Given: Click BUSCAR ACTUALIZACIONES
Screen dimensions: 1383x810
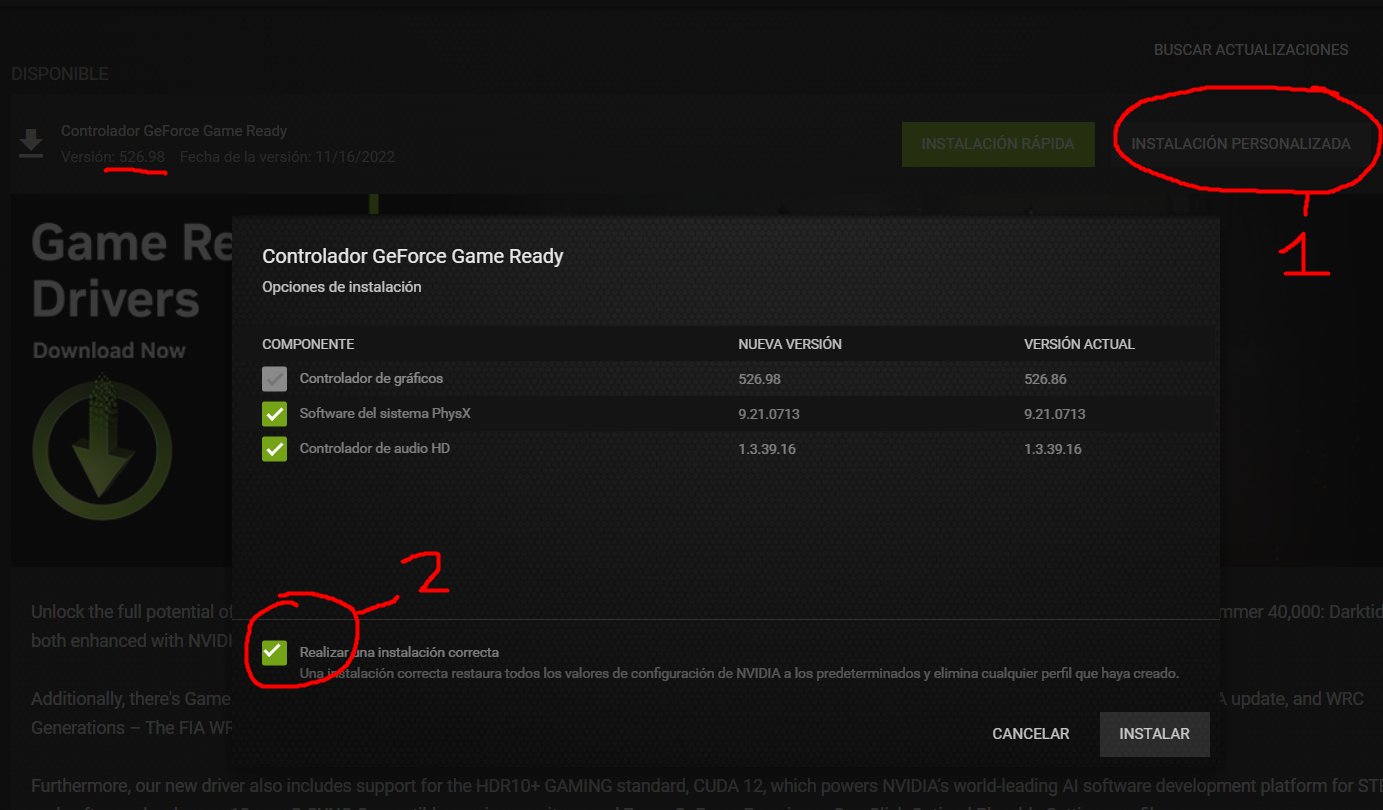Looking at the screenshot, I should tap(1251, 49).
